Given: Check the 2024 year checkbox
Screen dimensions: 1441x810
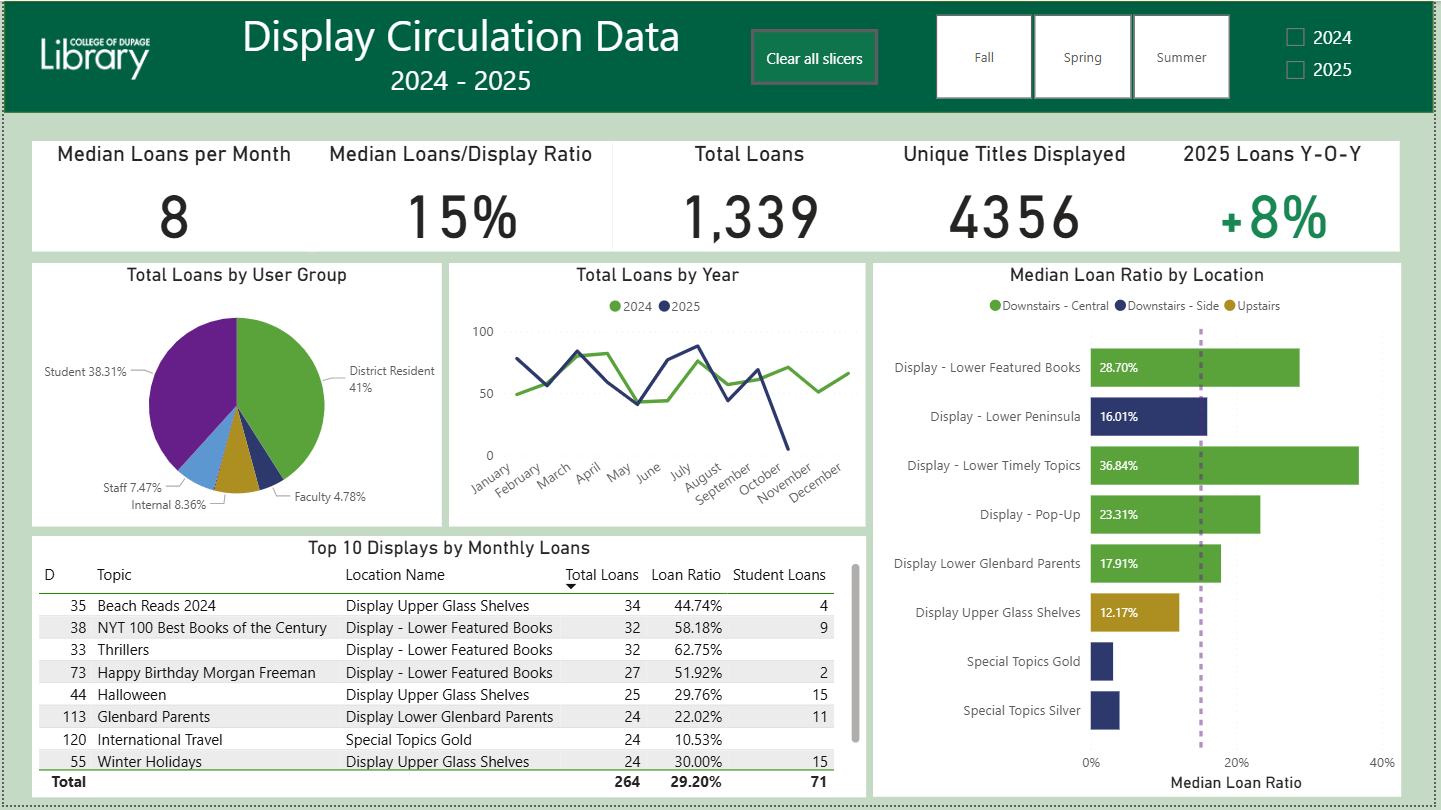Looking at the screenshot, I should click(x=1295, y=38).
